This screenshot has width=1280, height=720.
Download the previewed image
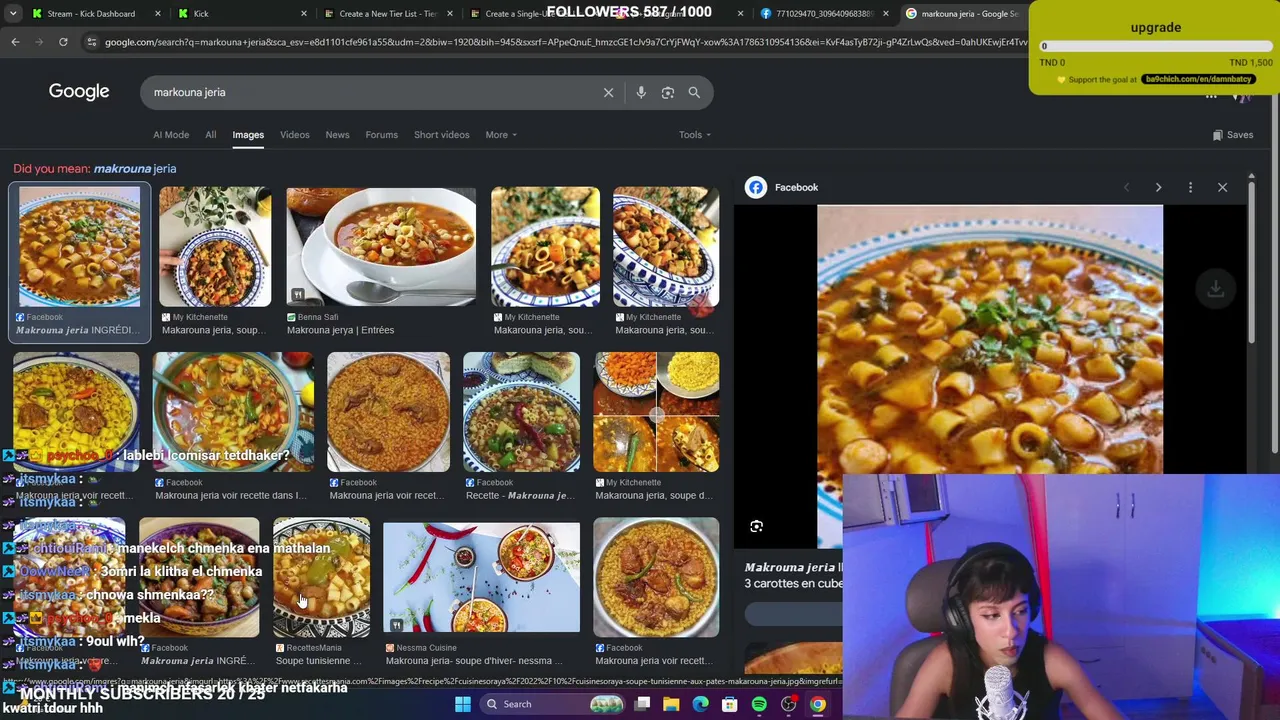(x=1215, y=289)
